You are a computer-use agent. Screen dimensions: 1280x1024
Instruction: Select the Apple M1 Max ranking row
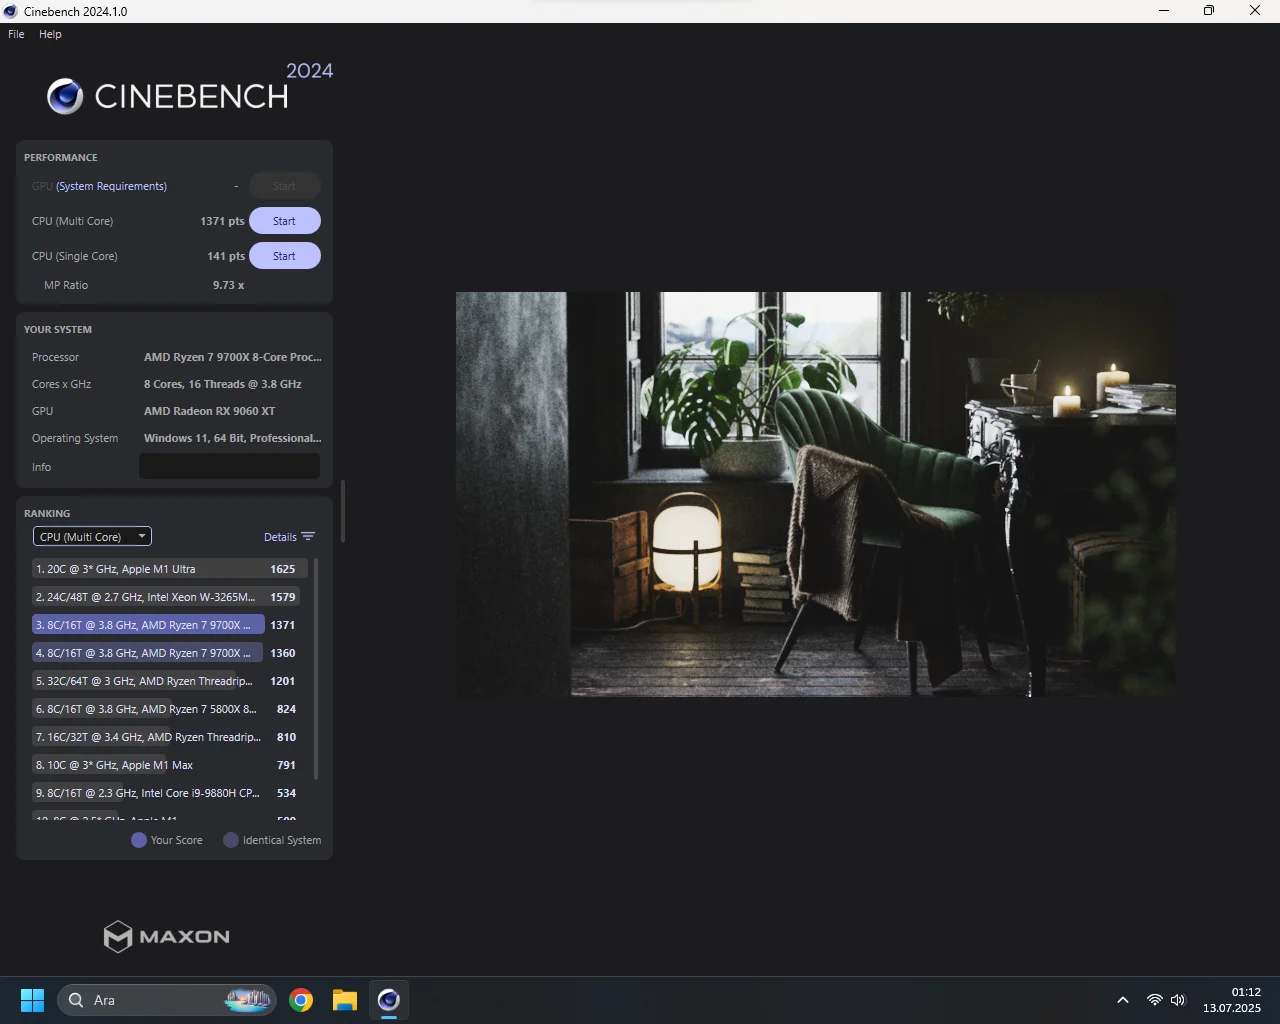166,765
